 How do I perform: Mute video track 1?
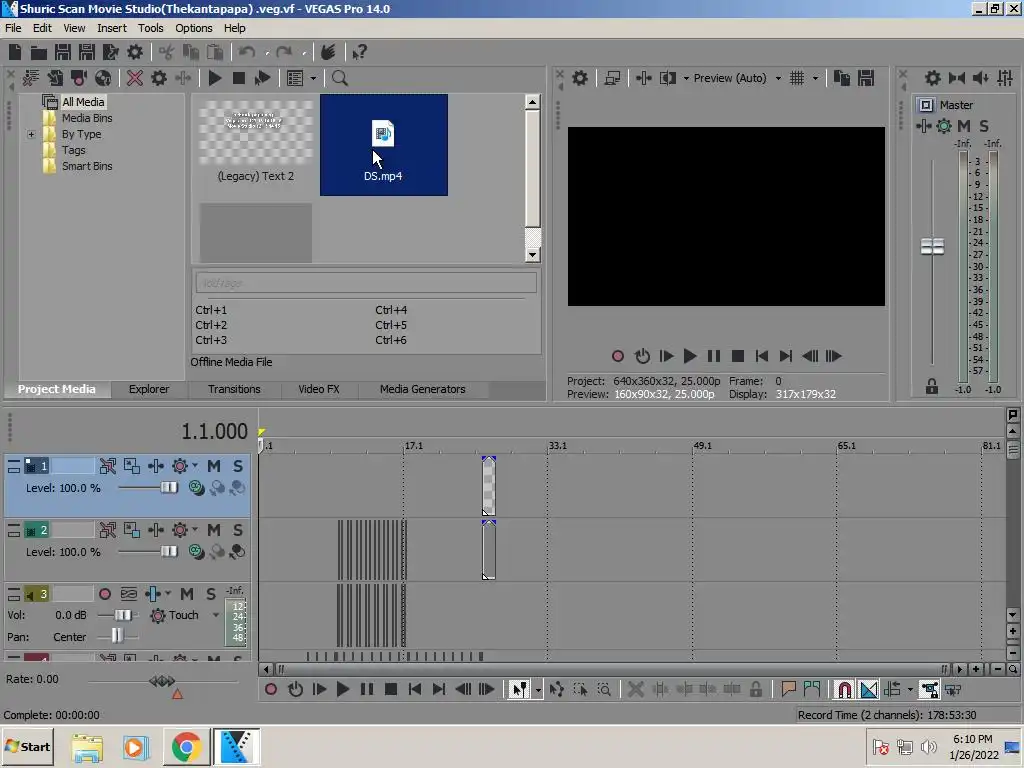point(214,466)
